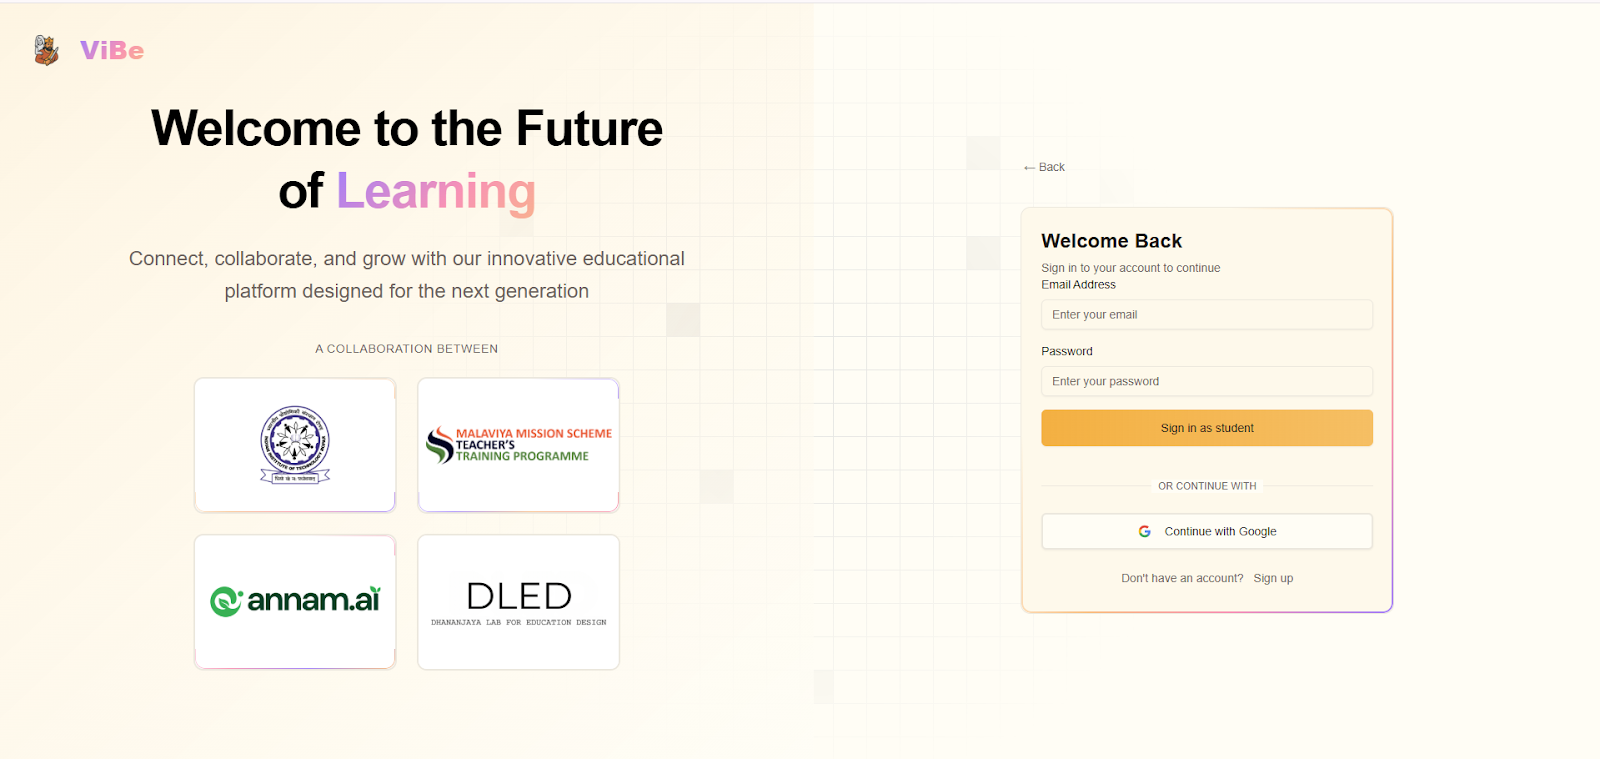Click the Don't have an account text
1600x759 pixels.
[1181, 577]
